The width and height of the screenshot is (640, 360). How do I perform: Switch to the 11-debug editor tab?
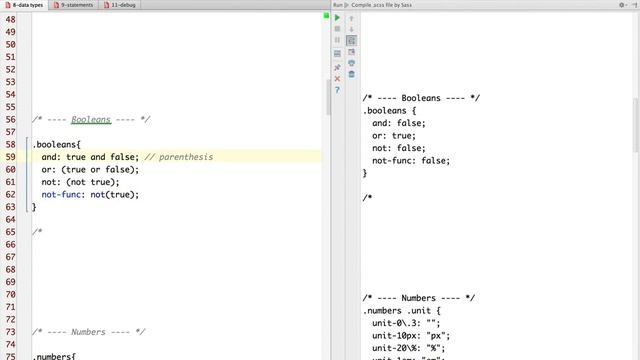(x=120, y=5)
